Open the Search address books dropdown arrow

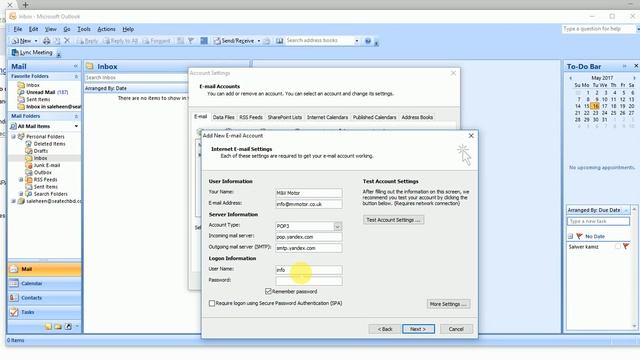click(x=357, y=41)
